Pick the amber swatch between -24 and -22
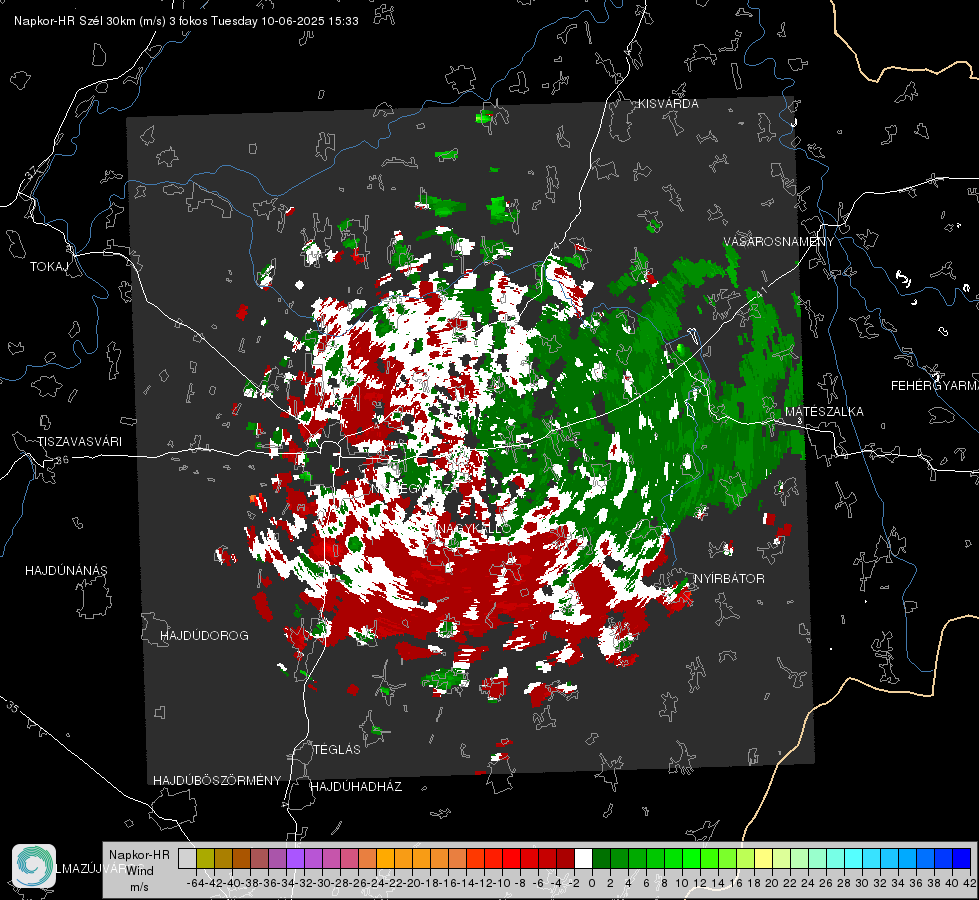Image resolution: width=979 pixels, height=900 pixels. [x=385, y=858]
